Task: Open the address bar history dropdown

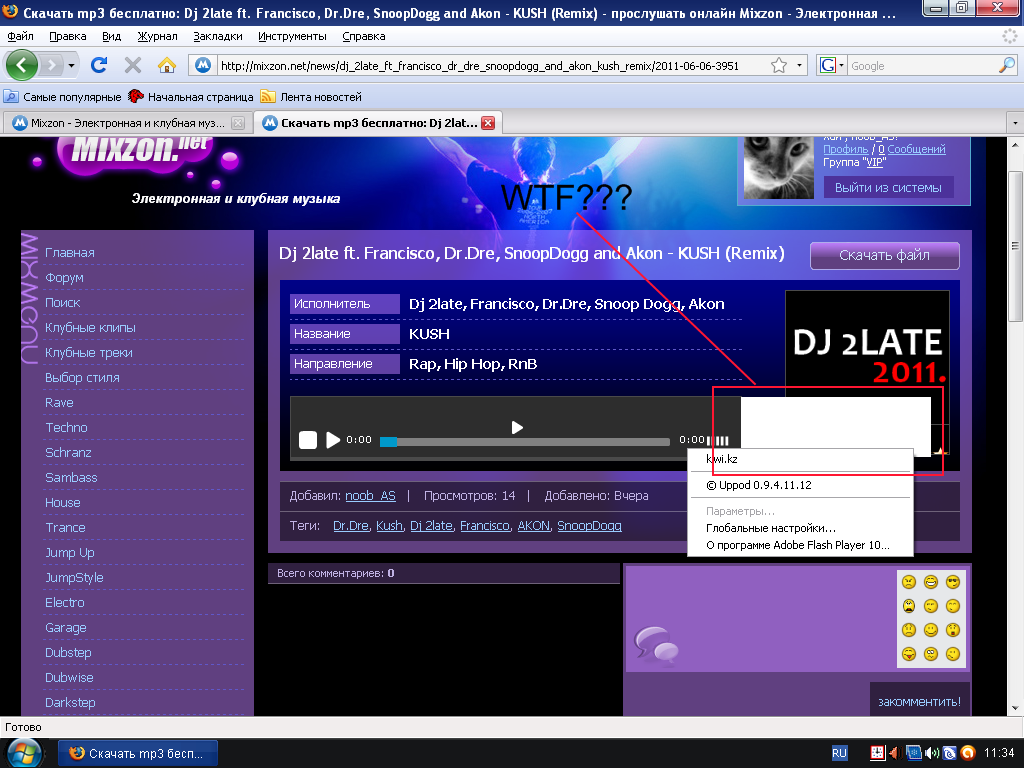Action: [799, 65]
